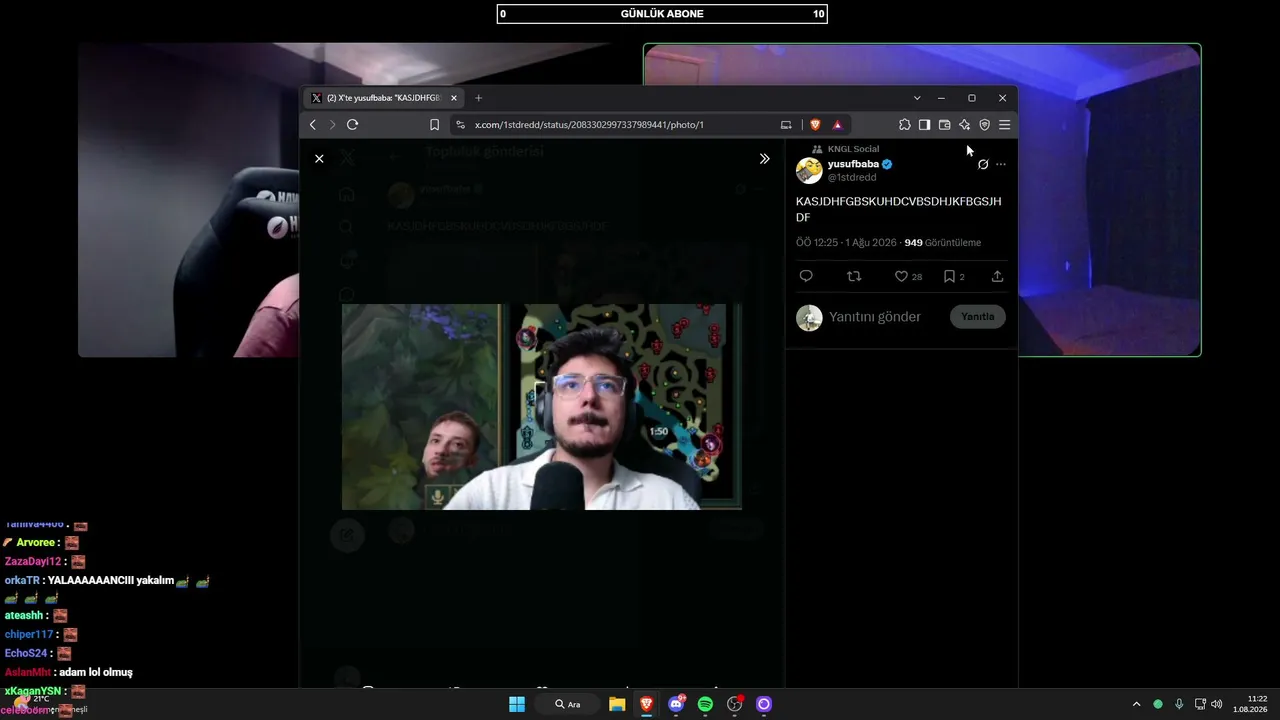Open yusufbaba profile avatar
This screenshot has height=720, width=1280.
click(x=809, y=171)
